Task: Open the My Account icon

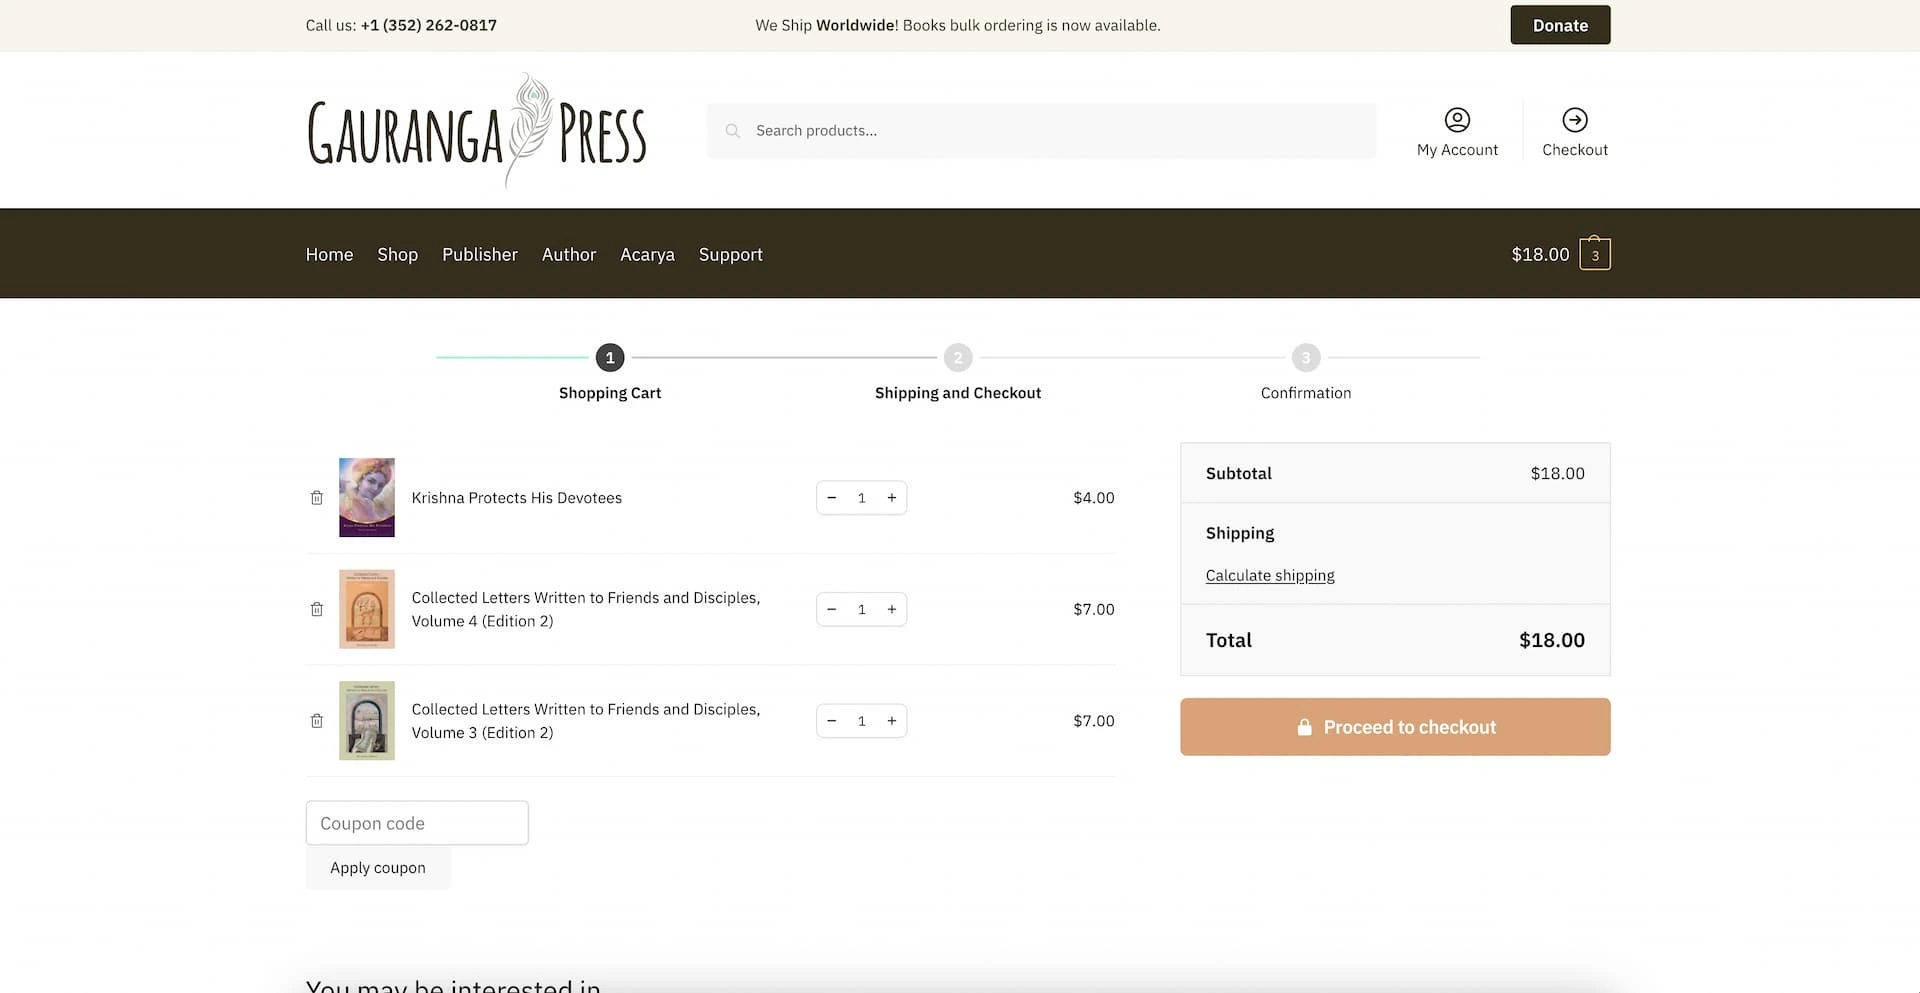Action: tap(1457, 120)
